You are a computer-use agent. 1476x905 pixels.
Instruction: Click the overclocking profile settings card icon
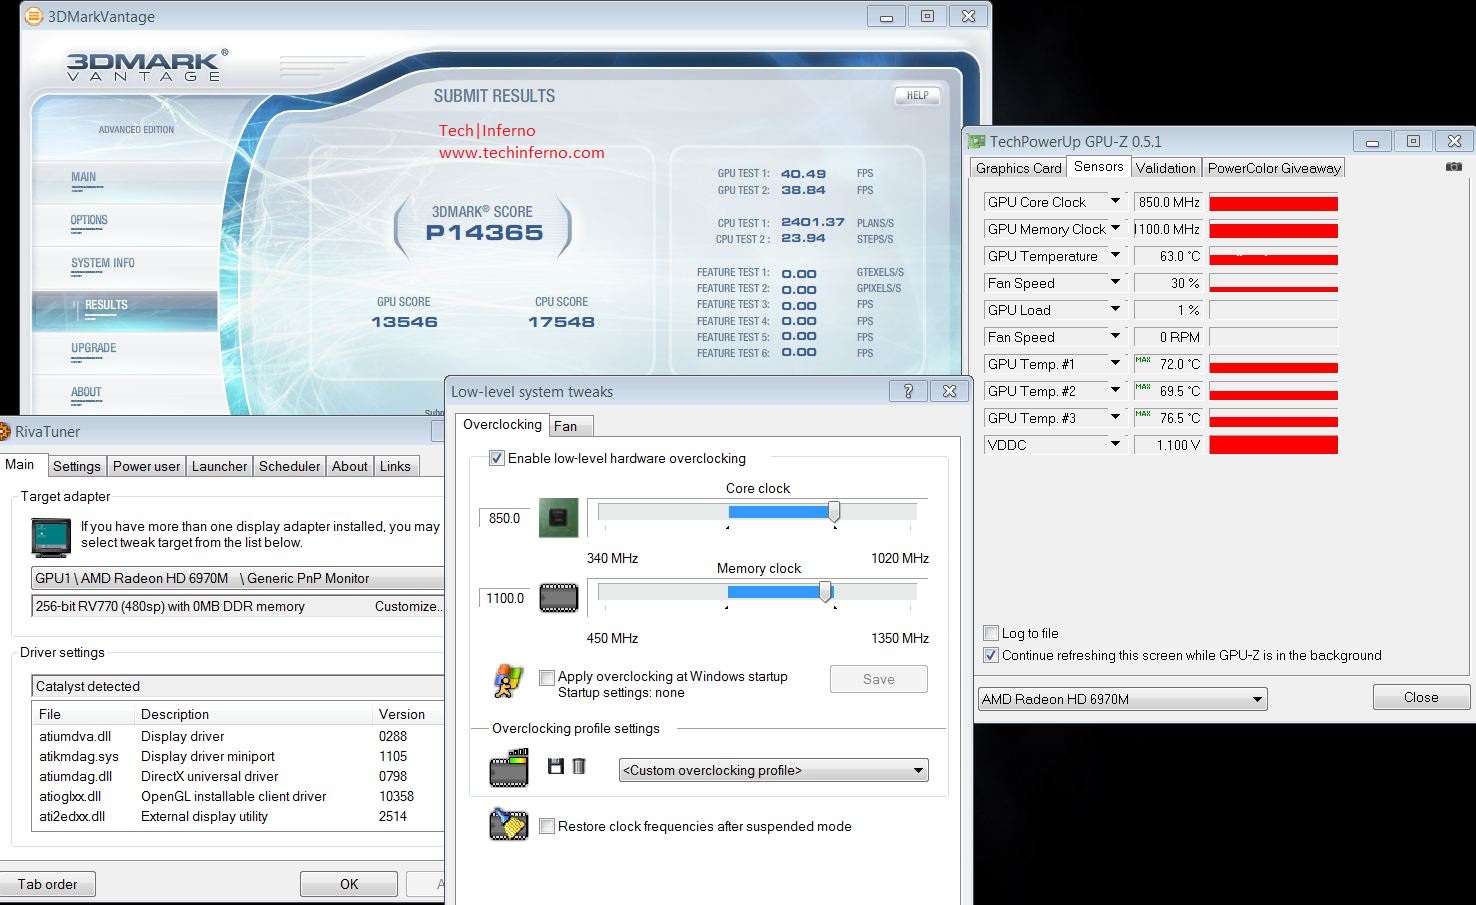pos(509,768)
